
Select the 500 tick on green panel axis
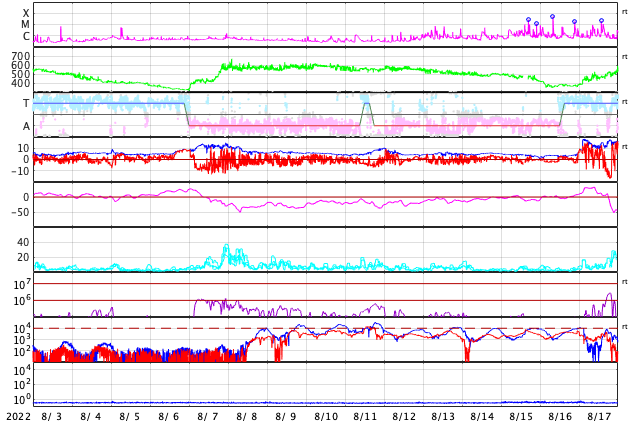(x=21, y=74)
